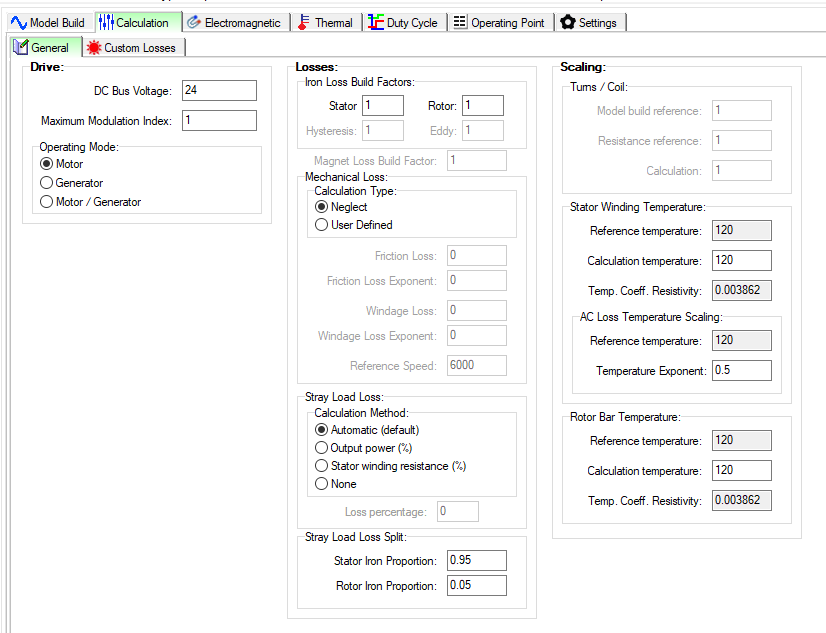
Task: Click Rotor Bar Reference temperature field
Action: (x=742, y=440)
